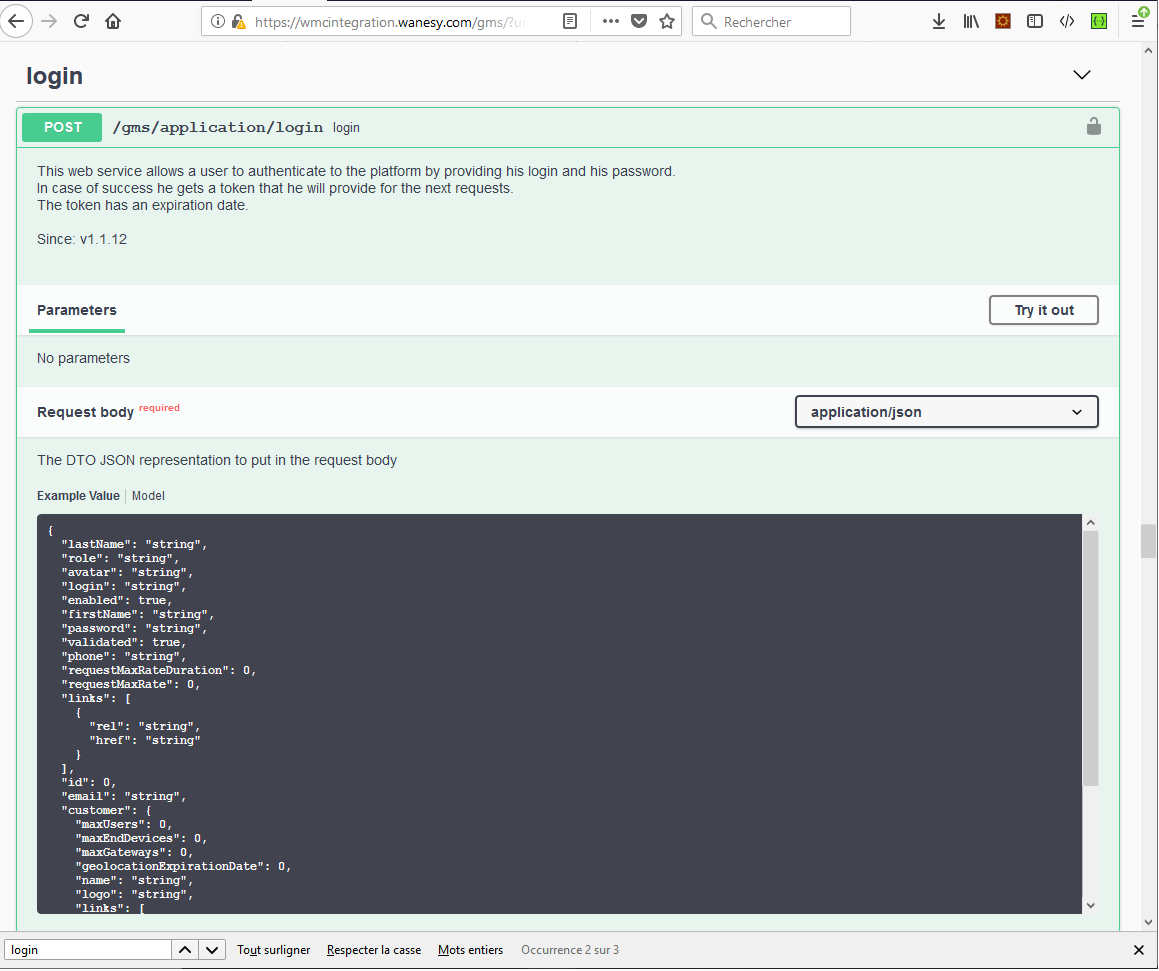The image size is (1159, 971).
Task: Save the page to Pocket
Action: coord(639,21)
